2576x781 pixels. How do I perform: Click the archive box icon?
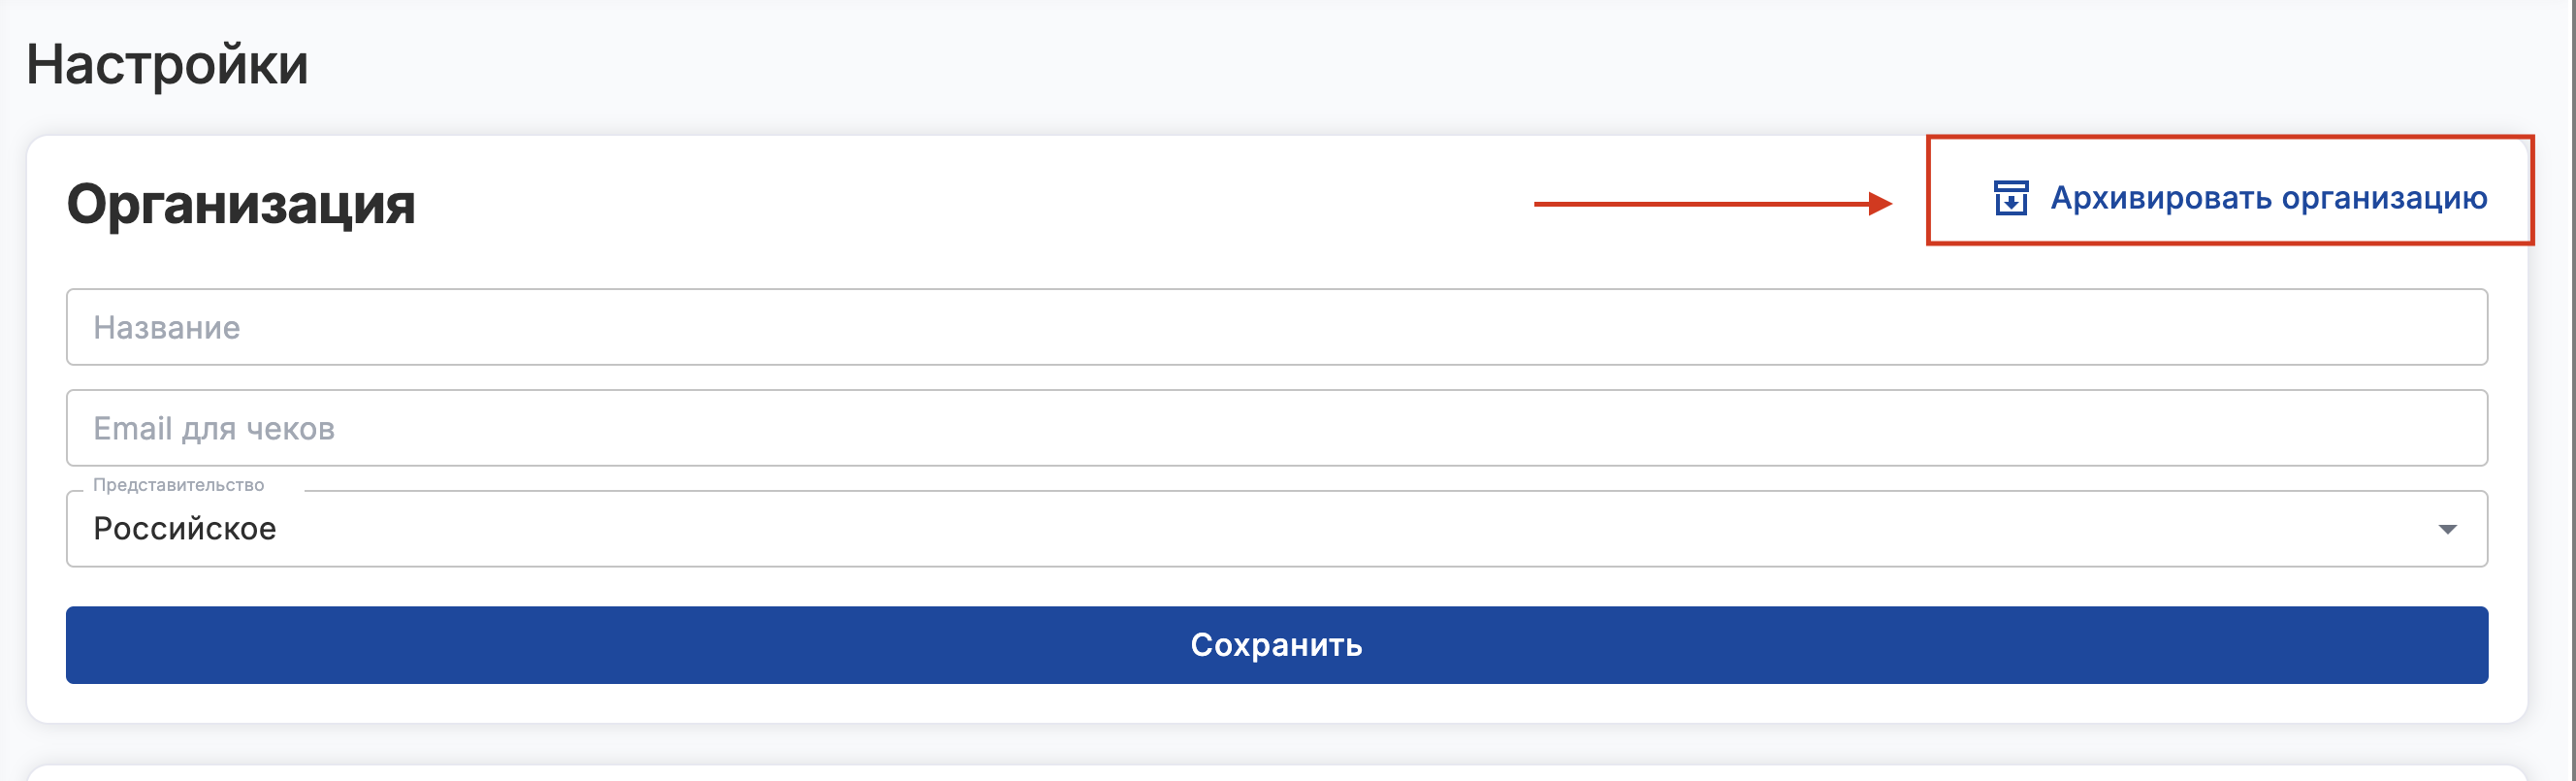[2010, 198]
